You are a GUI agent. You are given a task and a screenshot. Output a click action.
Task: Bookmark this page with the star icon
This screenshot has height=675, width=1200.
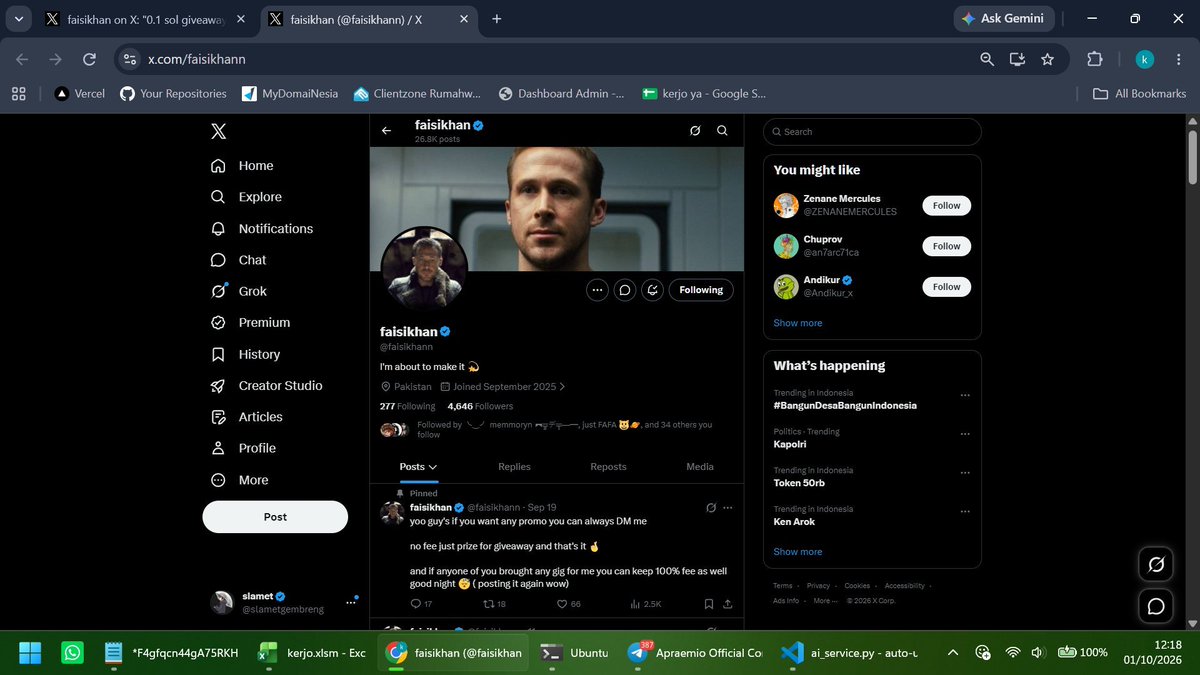(1047, 59)
